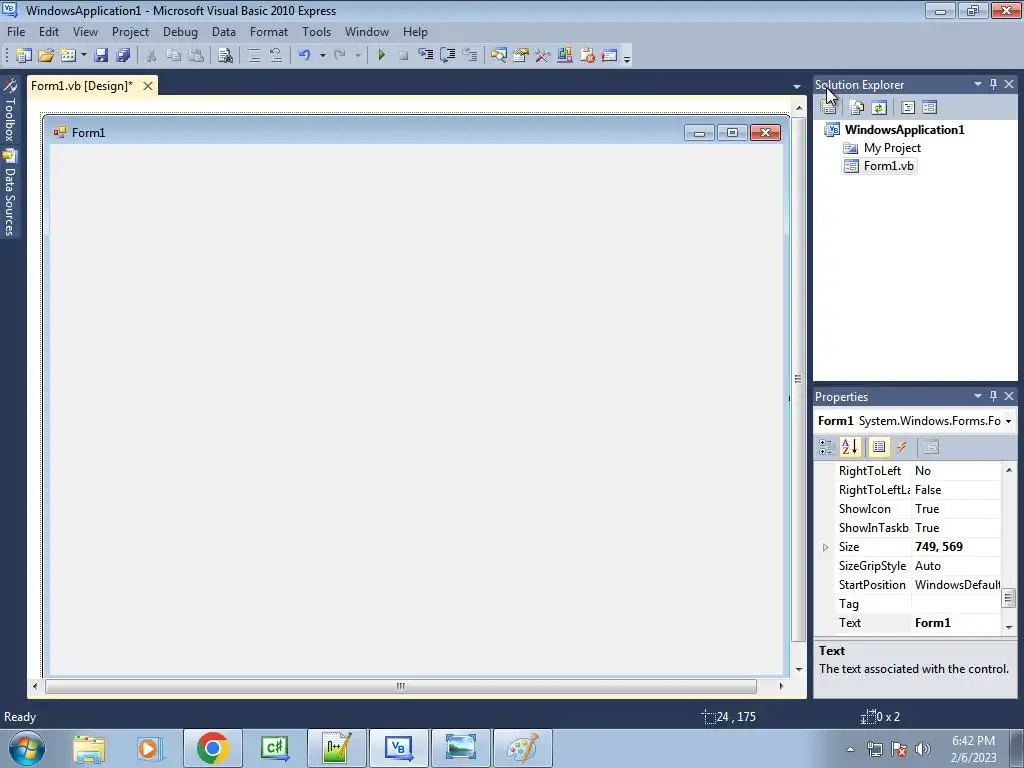The height and width of the screenshot is (768, 1024).
Task: Click the Open File folder icon
Action: pyautogui.click(x=46, y=56)
